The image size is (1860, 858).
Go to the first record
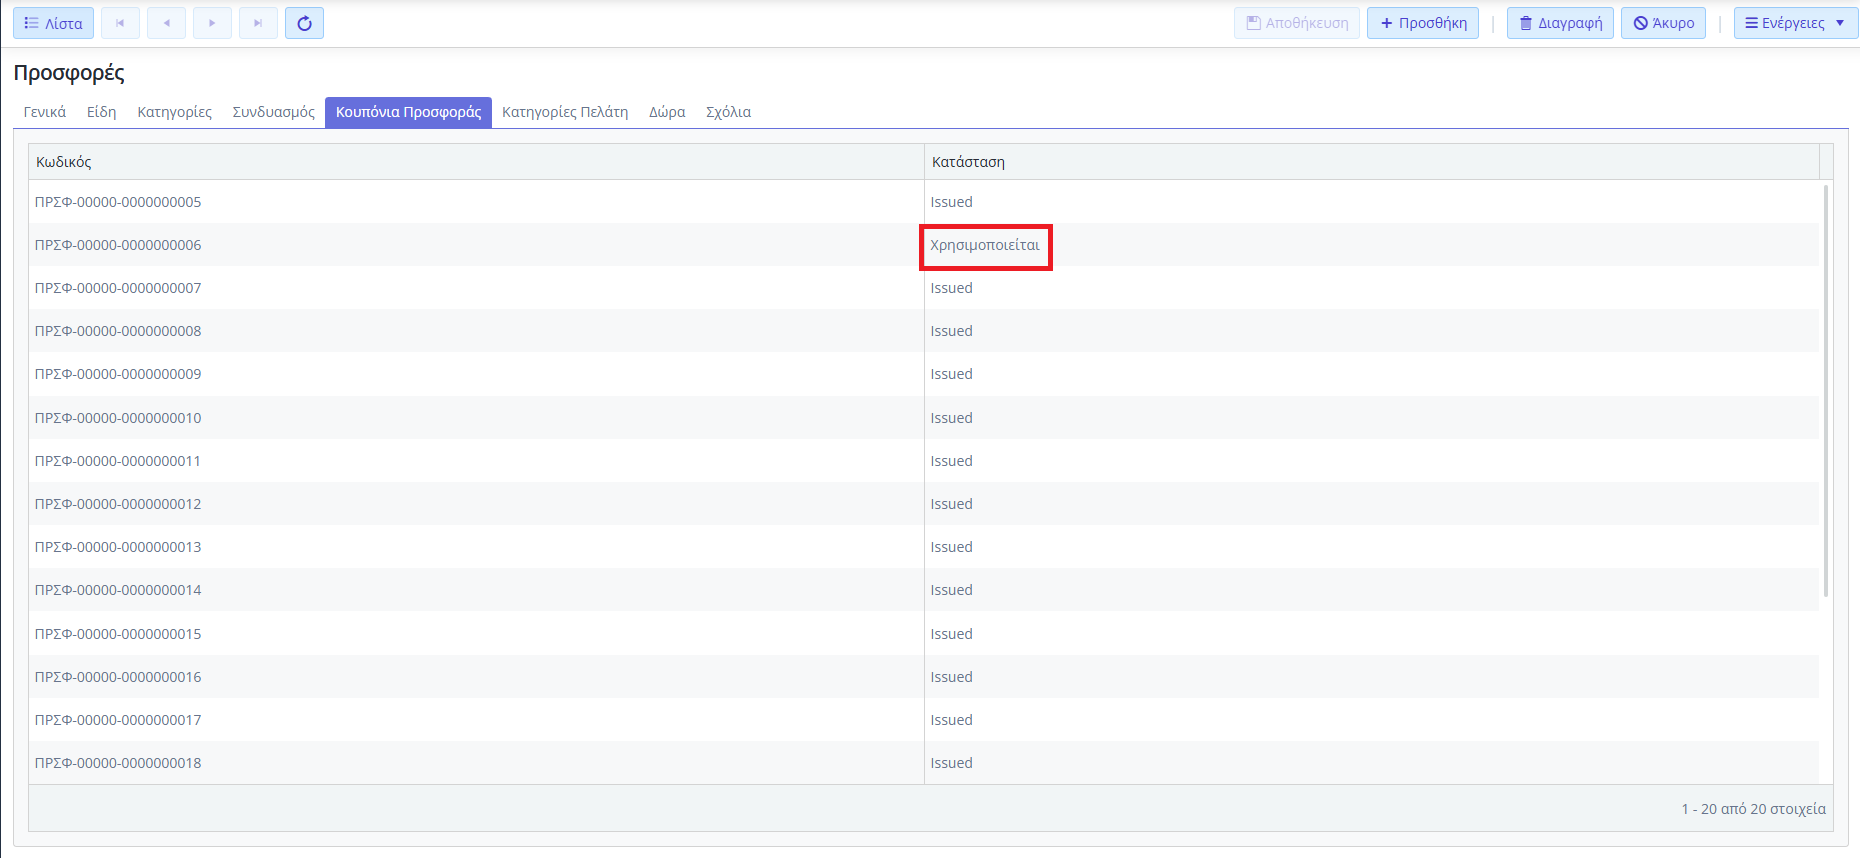tap(120, 23)
